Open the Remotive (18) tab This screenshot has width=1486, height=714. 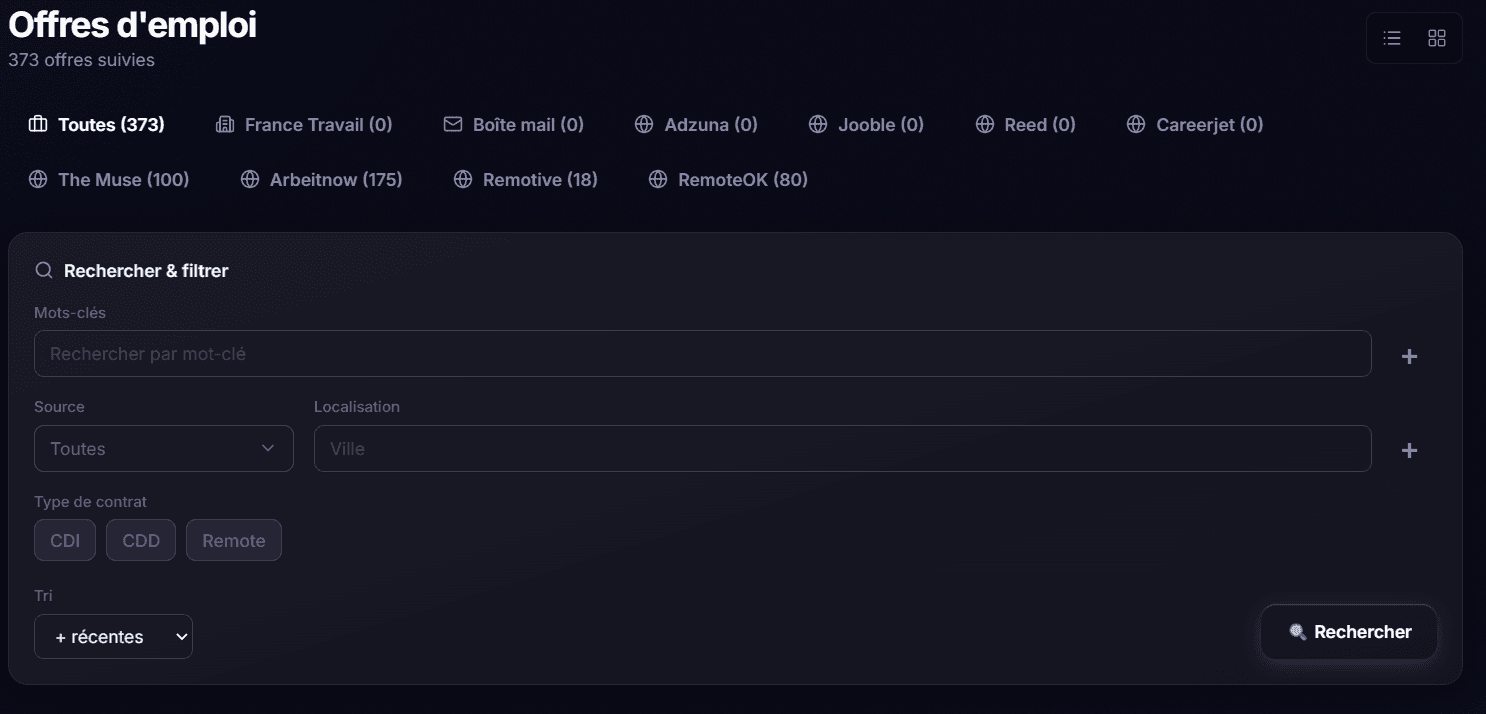pyautogui.click(x=526, y=179)
